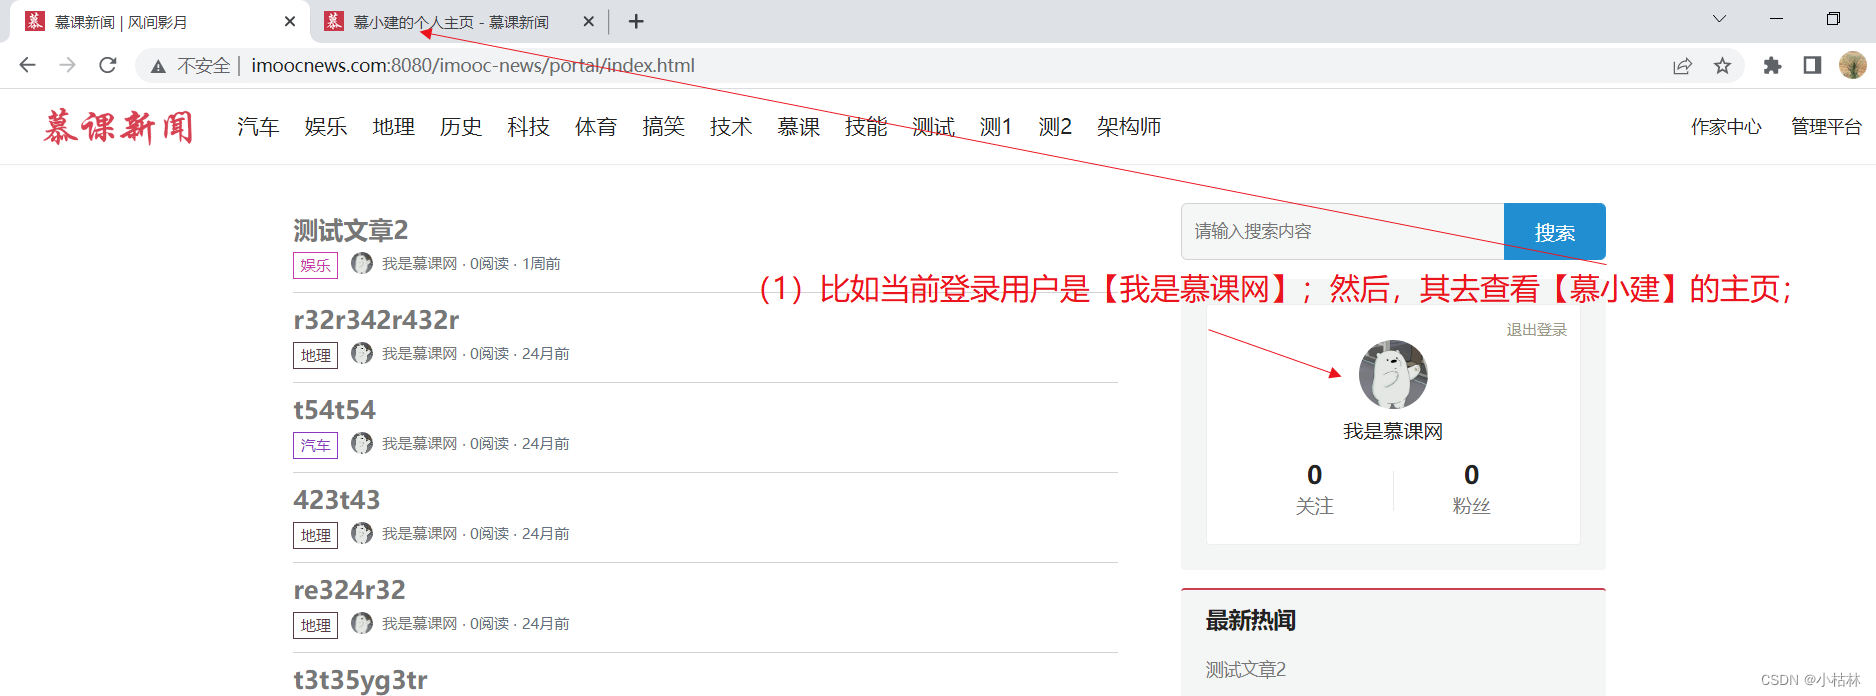Click username 我是慕课网 in profile card

point(1393,431)
